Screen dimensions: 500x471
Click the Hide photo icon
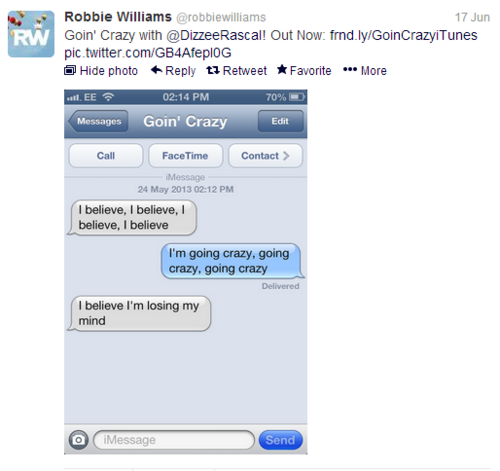[70, 70]
